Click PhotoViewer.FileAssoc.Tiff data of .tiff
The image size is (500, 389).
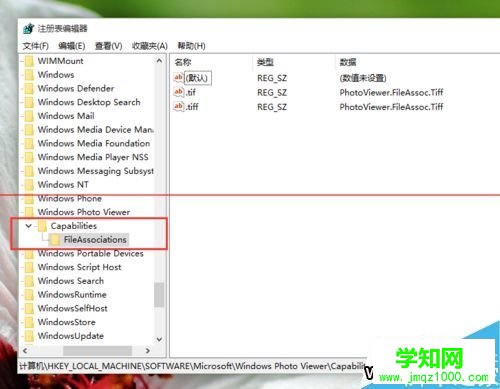pyautogui.click(x=391, y=107)
